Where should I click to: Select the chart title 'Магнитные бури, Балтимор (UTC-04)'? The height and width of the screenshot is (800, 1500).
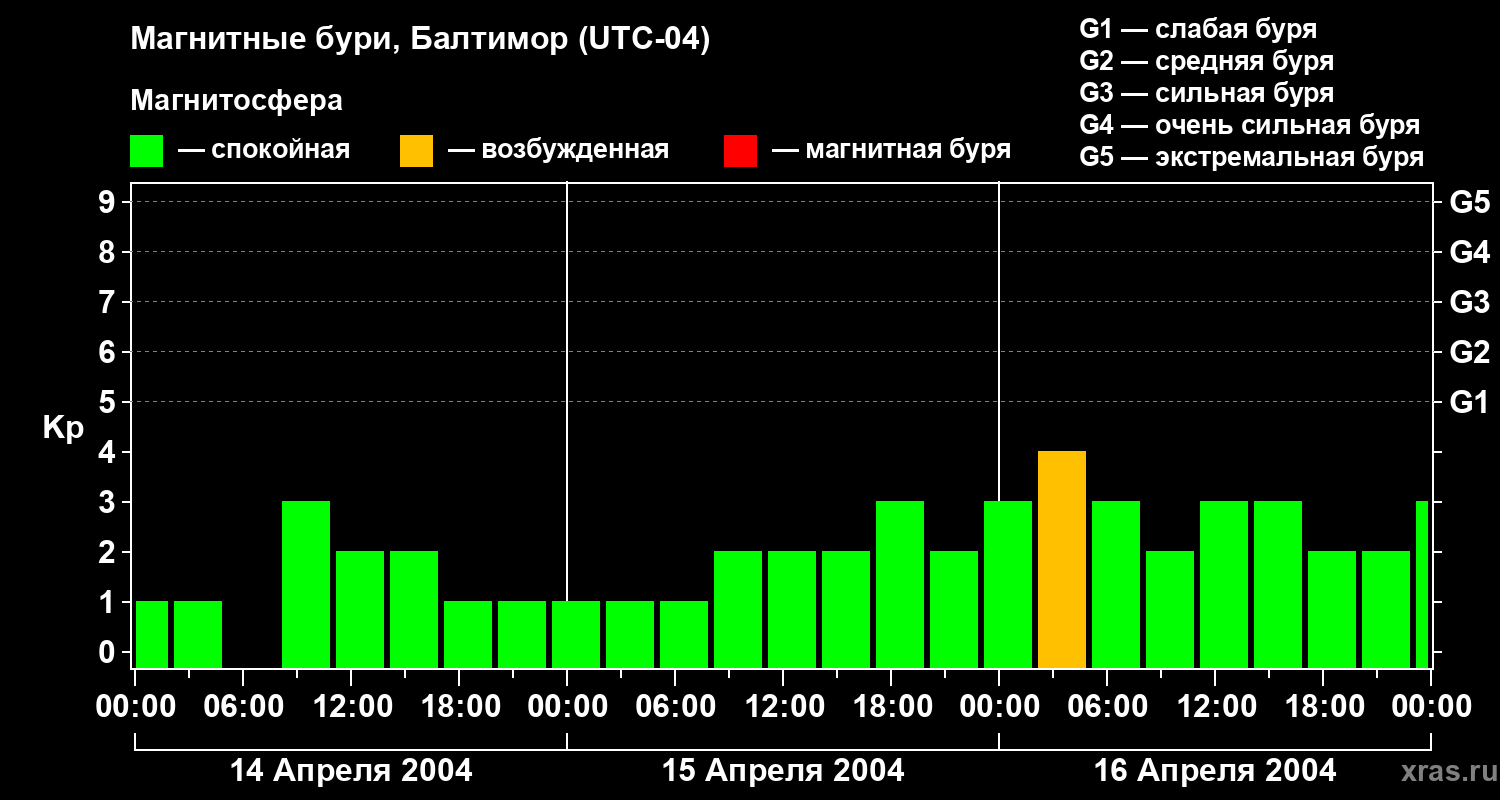click(x=420, y=41)
